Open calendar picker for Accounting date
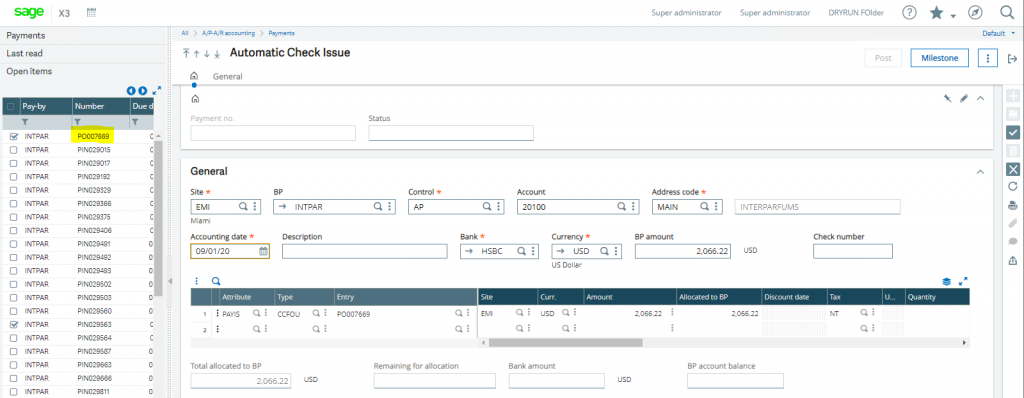The image size is (1024, 398). point(263,251)
